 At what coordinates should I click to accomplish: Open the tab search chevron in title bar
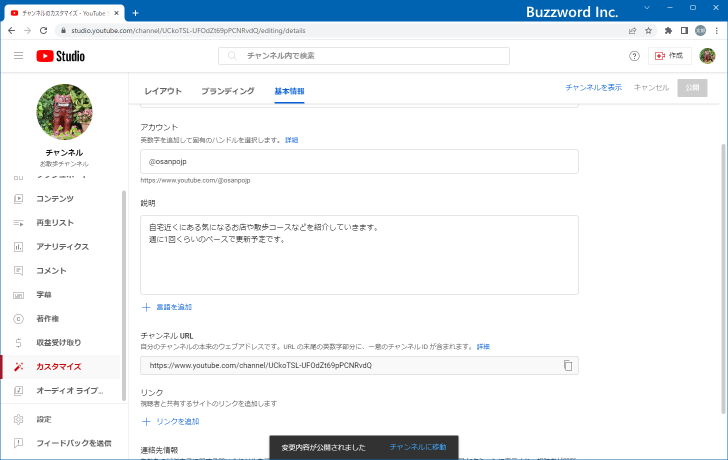tap(647, 8)
